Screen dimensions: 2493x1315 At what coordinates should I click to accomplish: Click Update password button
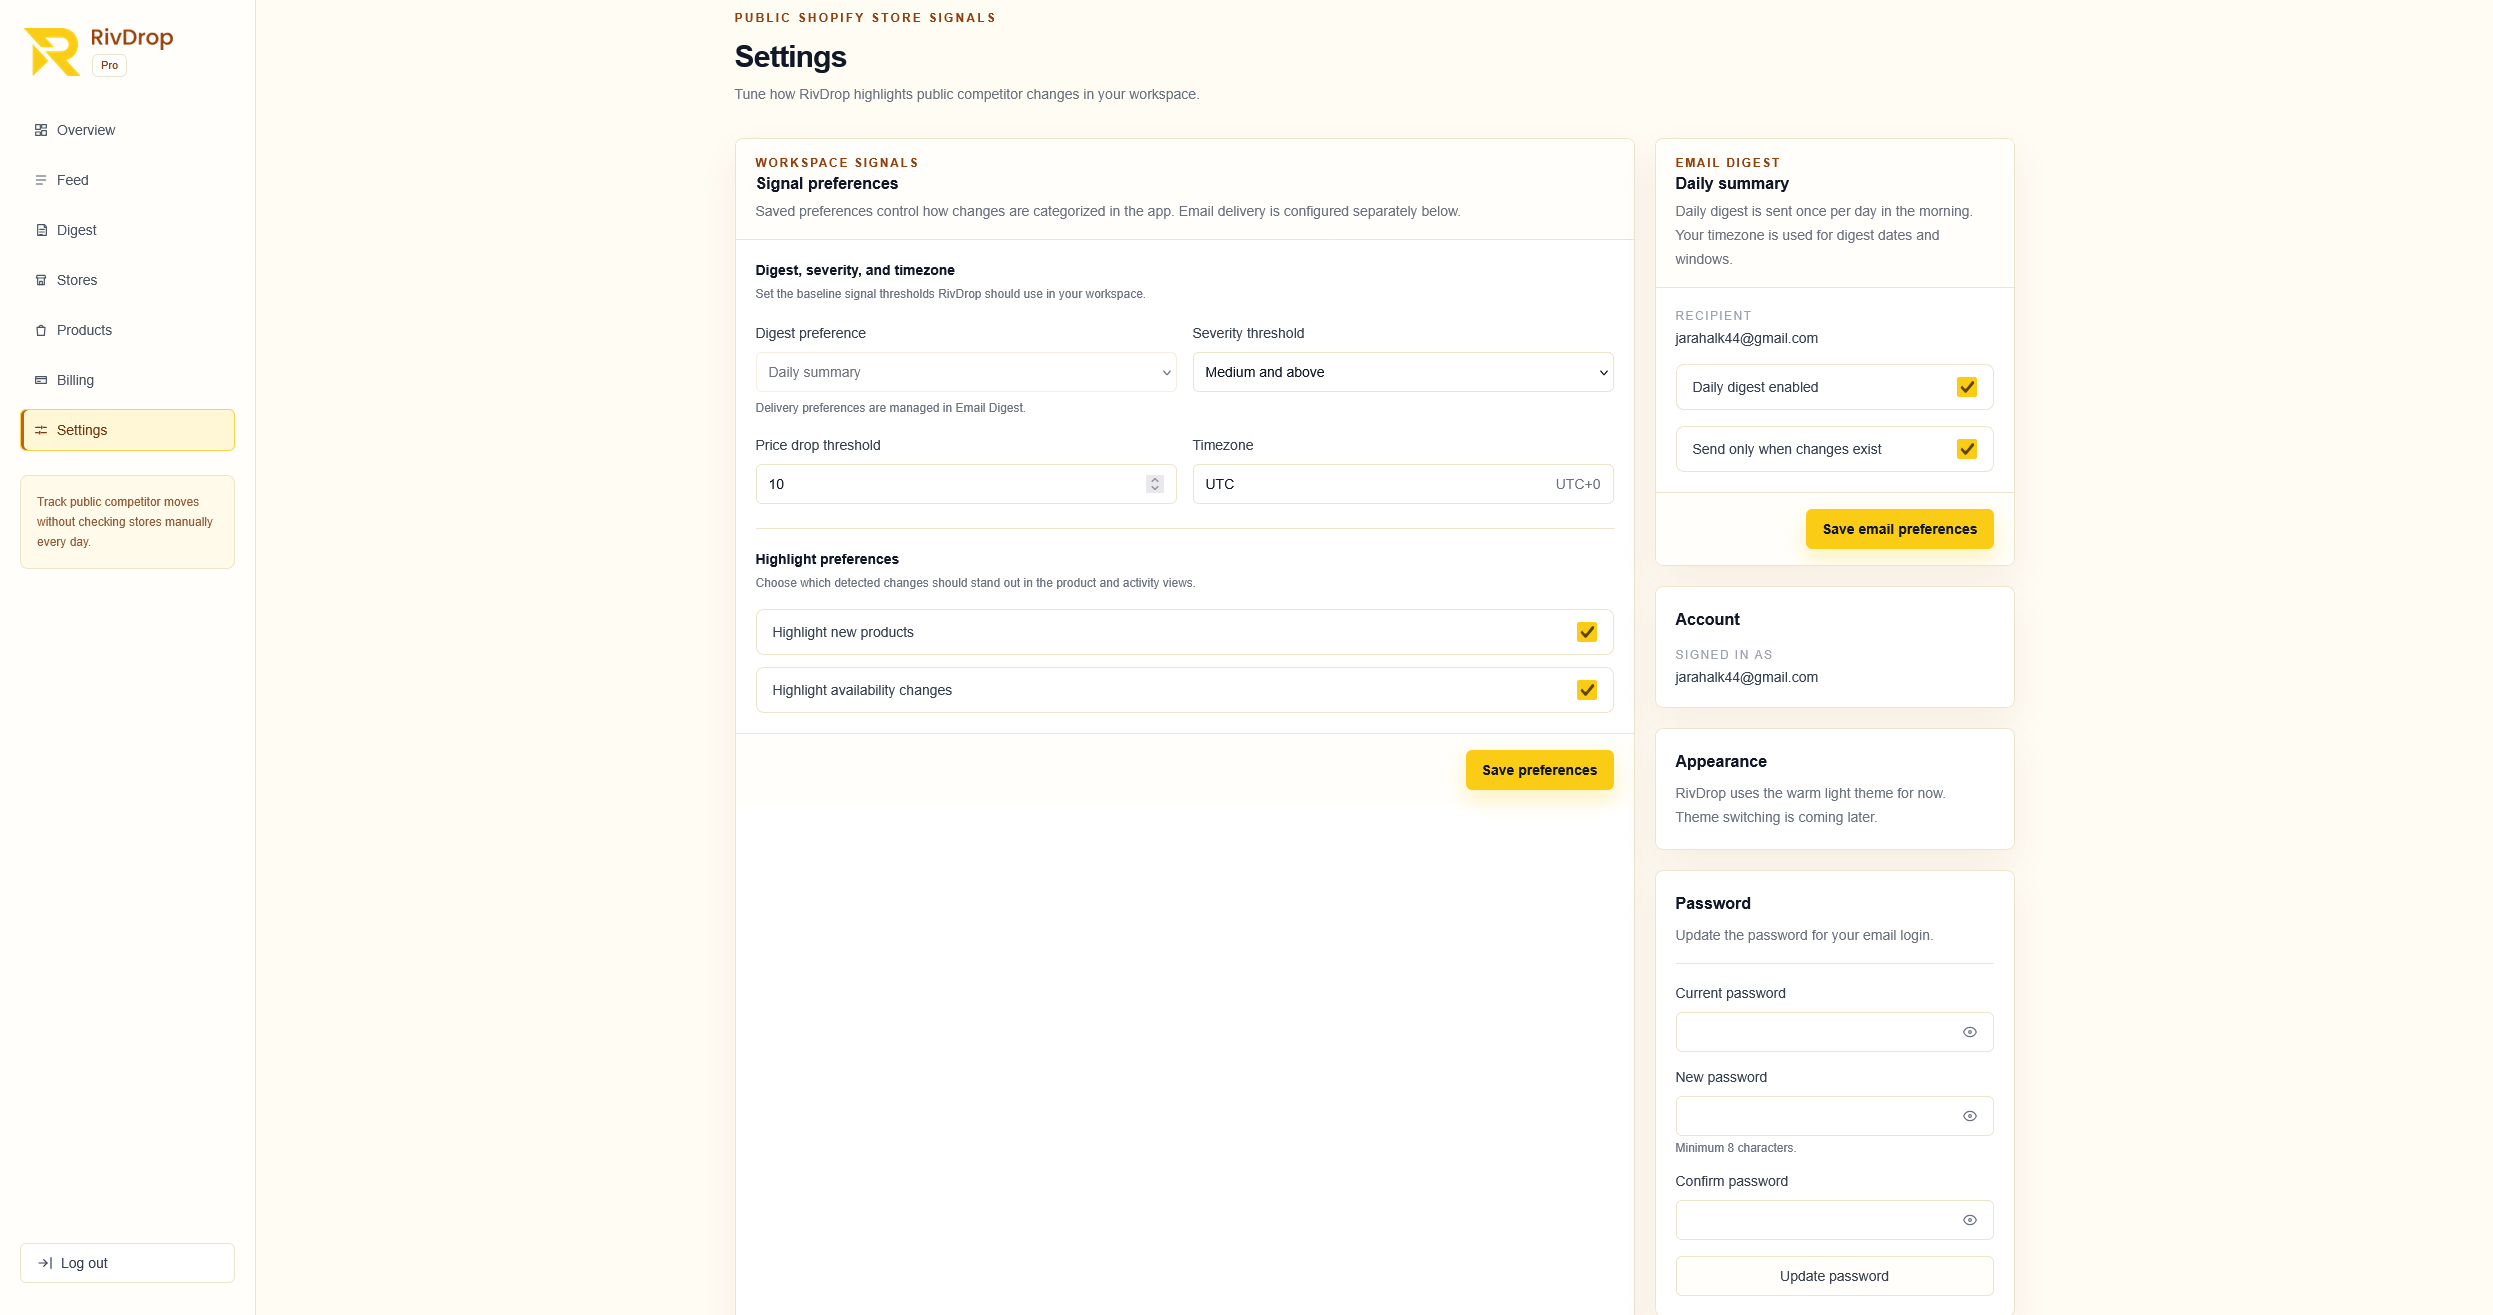click(x=1834, y=1276)
